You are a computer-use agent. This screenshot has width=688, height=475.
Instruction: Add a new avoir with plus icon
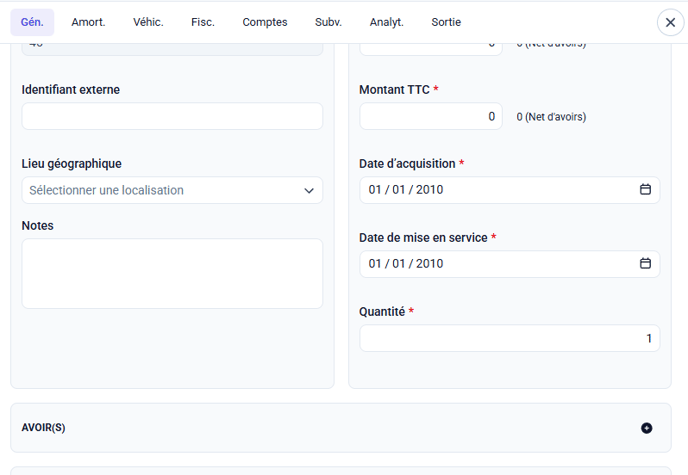click(646, 428)
